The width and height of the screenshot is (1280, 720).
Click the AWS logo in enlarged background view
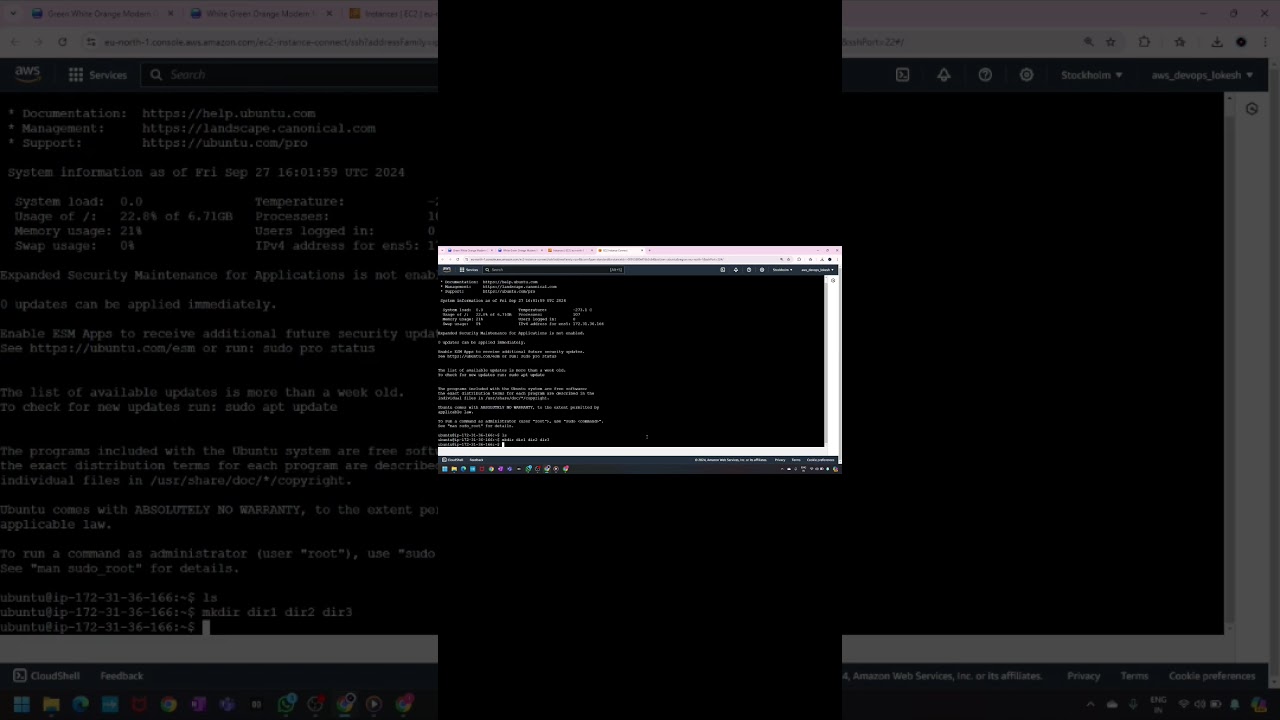27,75
